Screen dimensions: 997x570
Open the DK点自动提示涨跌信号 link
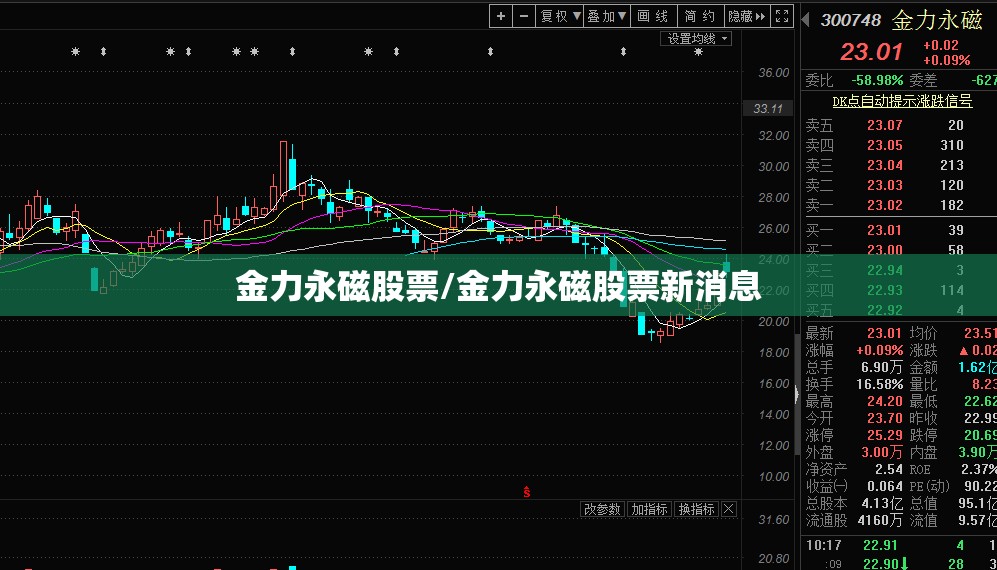coord(902,101)
